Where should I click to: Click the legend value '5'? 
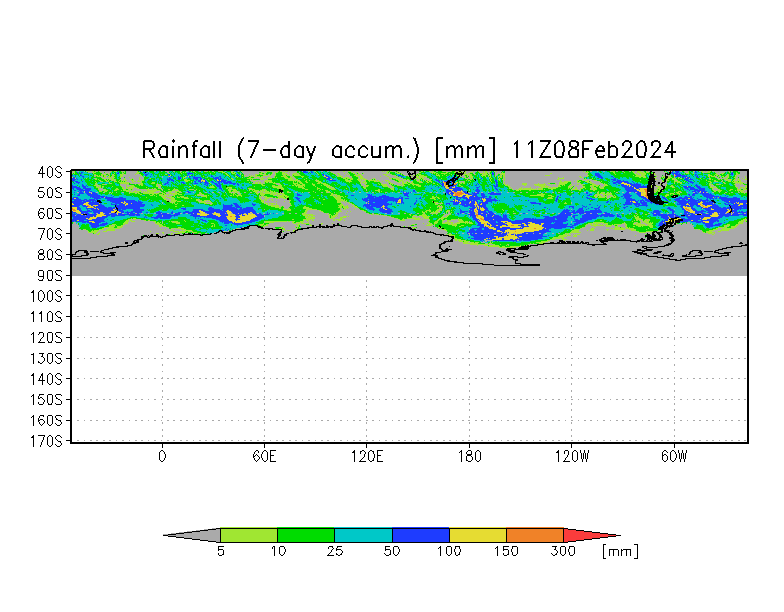(220, 552)
